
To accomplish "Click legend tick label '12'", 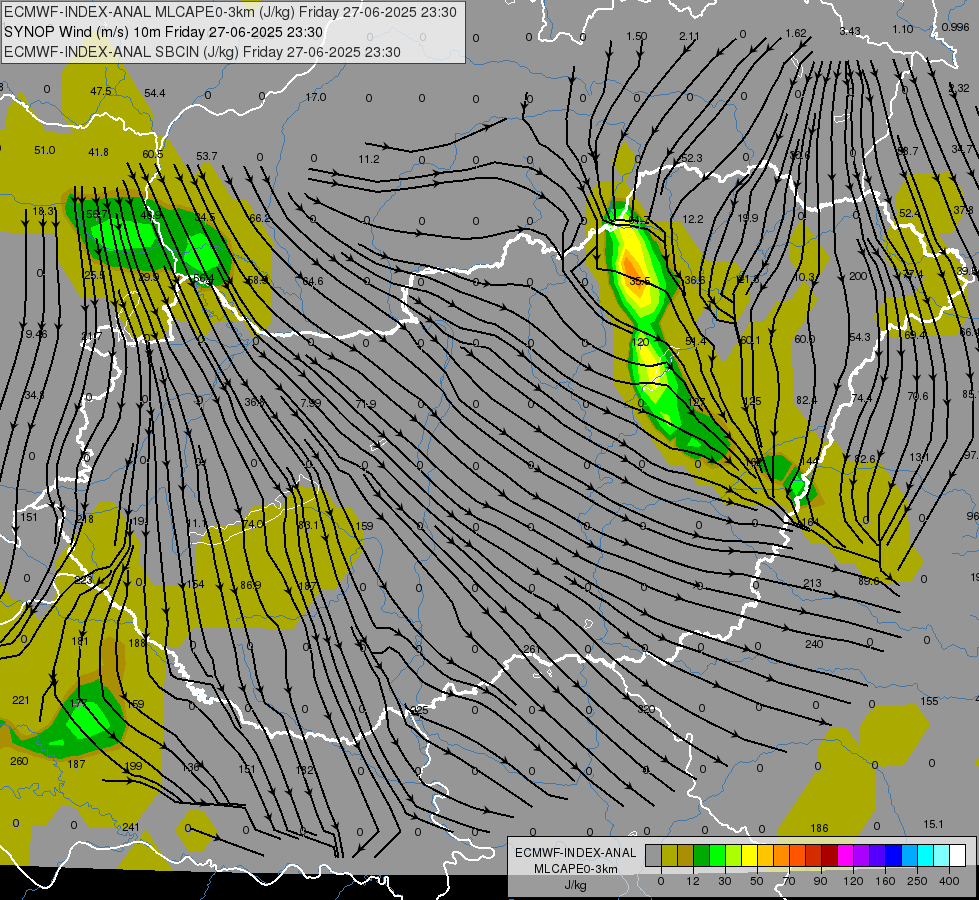I will 693,881.
